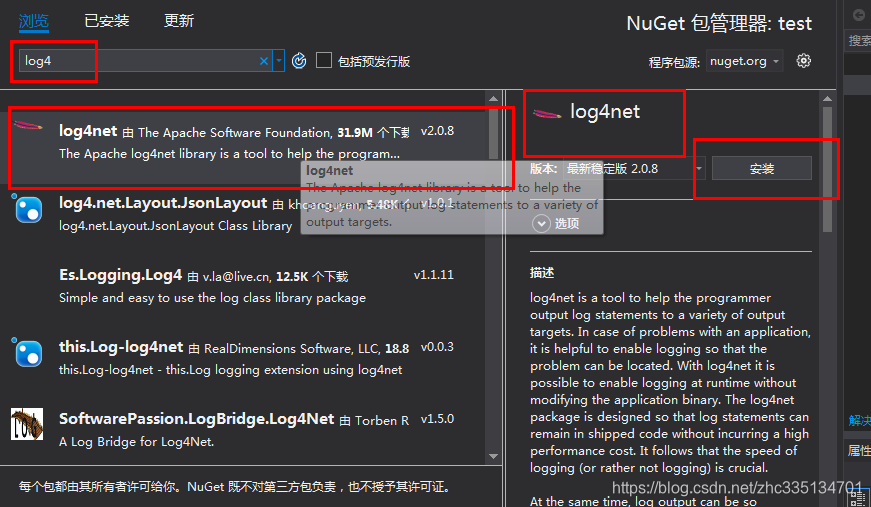This screenshot has height=507, width=871.
Task: Click the log4net feather icon in list
Action: tap(27, 126)
